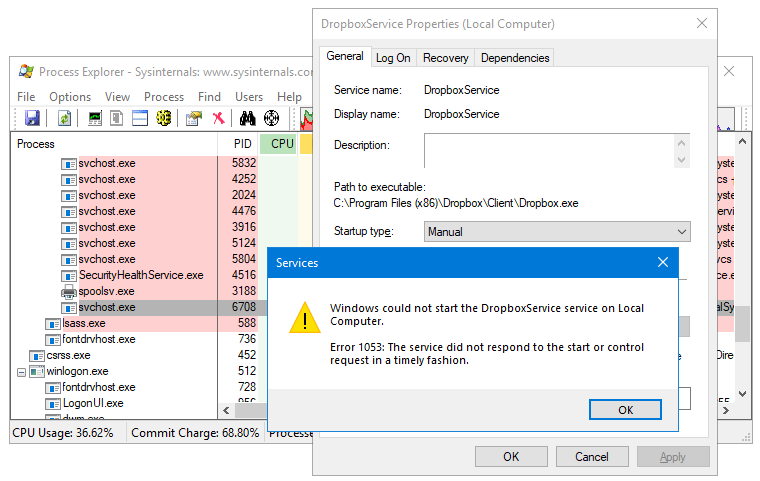Click the SecurityHealthService.exe process icon
This screenshot has width=760, height=481.
pyautogui.click(x=69, y=276)
